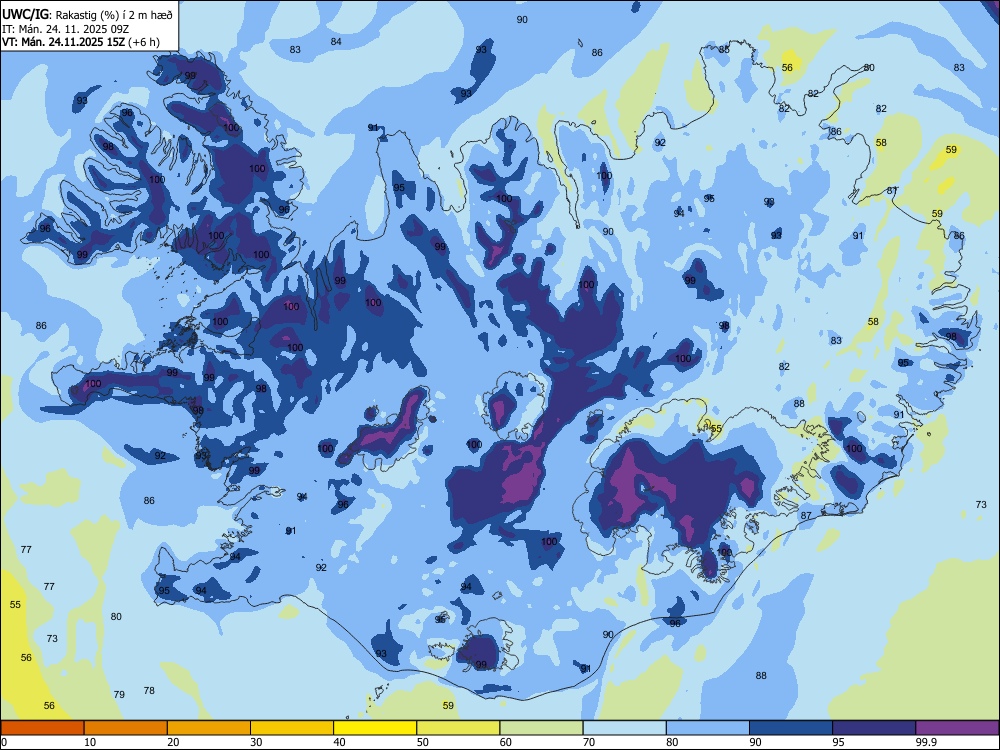The image size is (1000, 750).
Task: Select the '50' legend tick label
Action: (x=422, y=742)
